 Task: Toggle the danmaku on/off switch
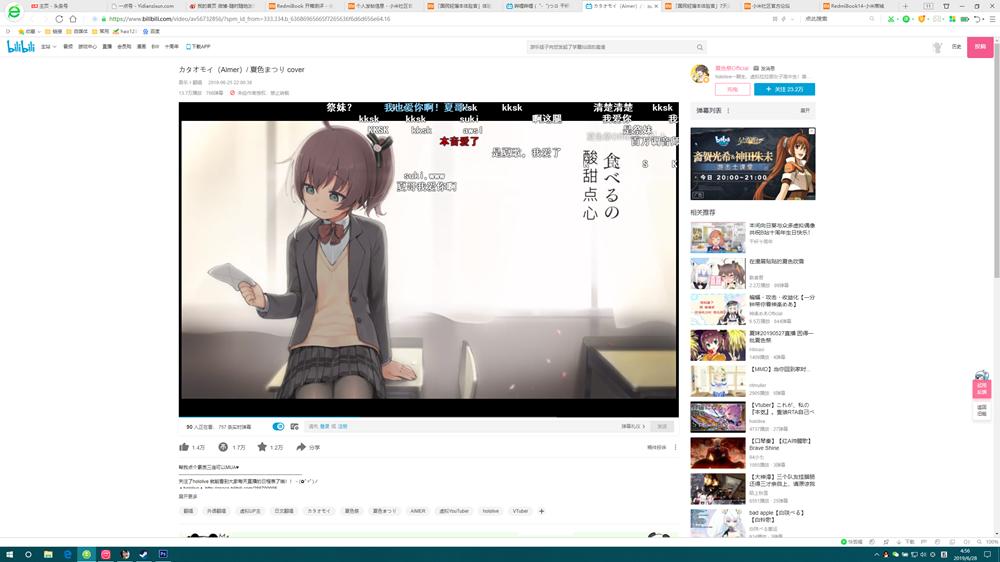point(278,426)
